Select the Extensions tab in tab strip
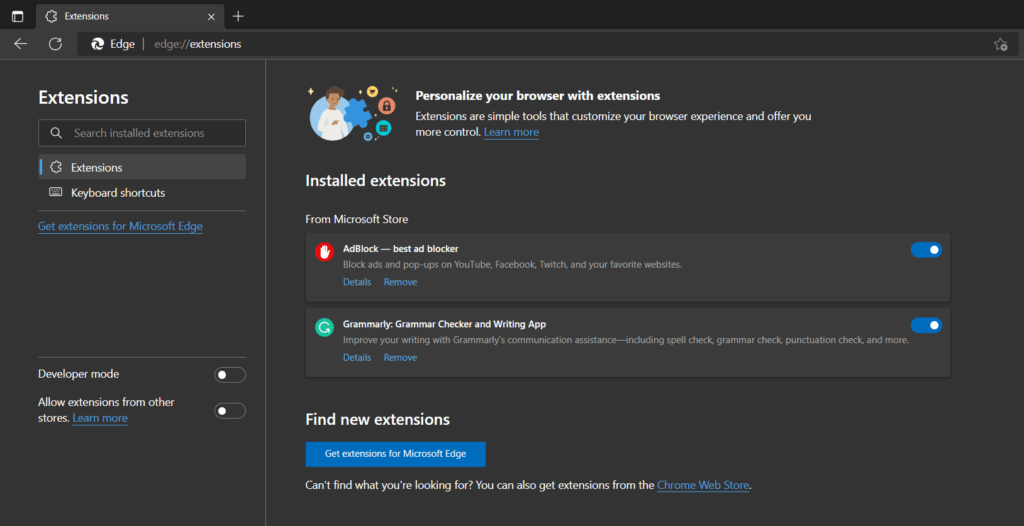Viewport: 1024px width, 526px height. tap(129, 16)
